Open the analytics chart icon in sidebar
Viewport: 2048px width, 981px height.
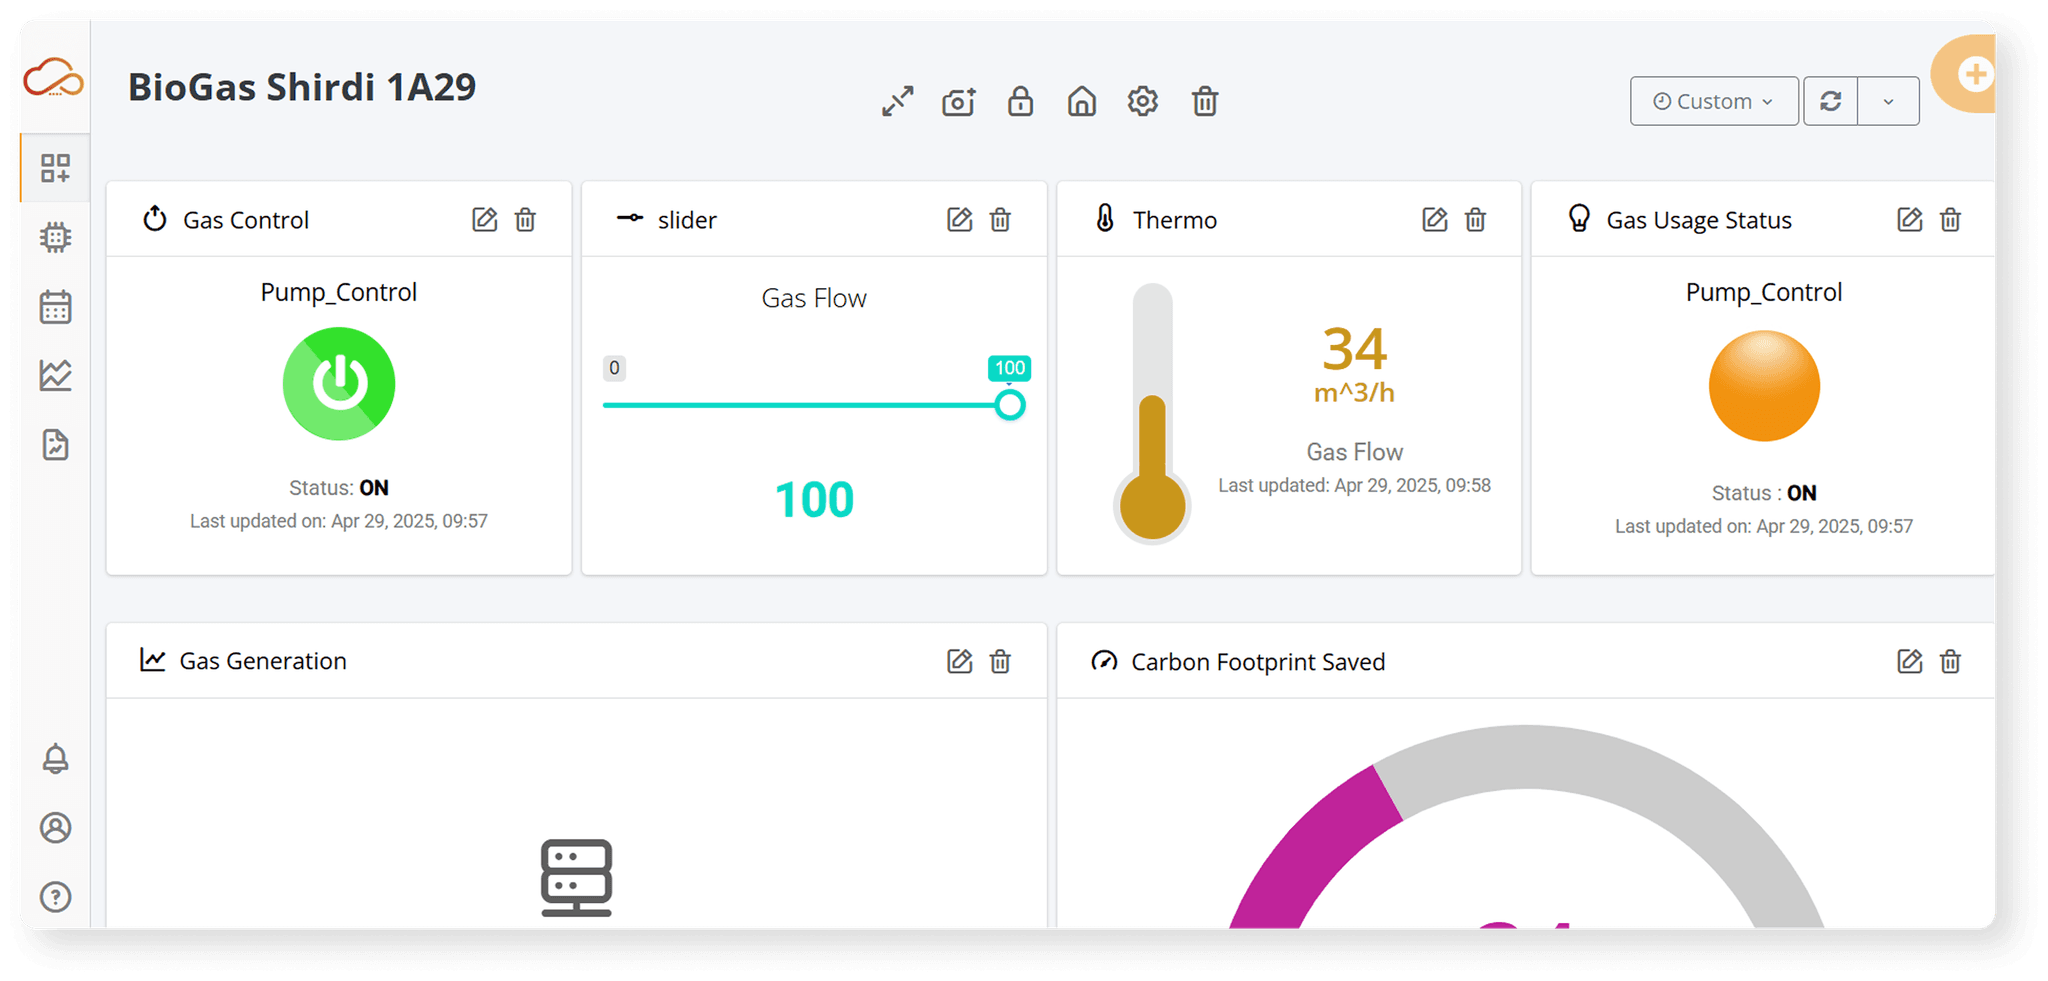coord(56,376)
